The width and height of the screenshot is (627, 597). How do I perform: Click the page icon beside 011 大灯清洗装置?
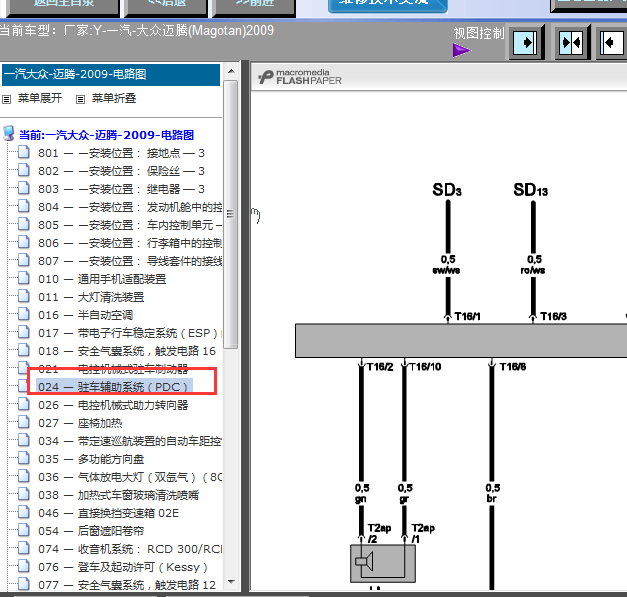(24, 296)
